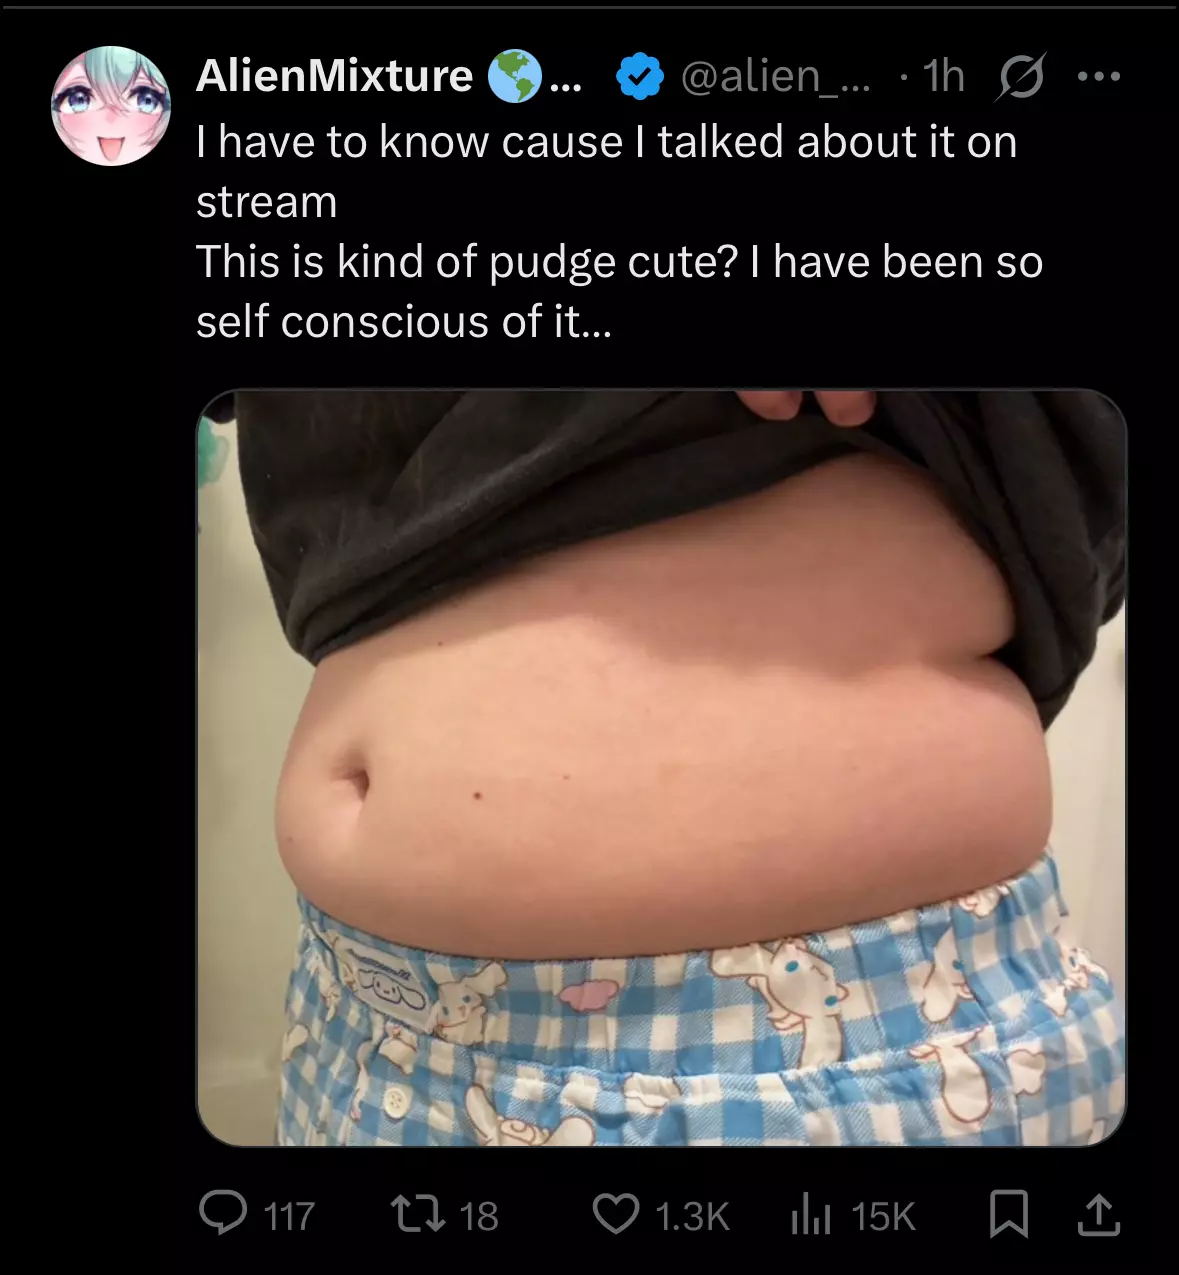This screenshot has width=1179, height=1275.
Task: Open the three-dot more options menu
Action: [1099, 76]
